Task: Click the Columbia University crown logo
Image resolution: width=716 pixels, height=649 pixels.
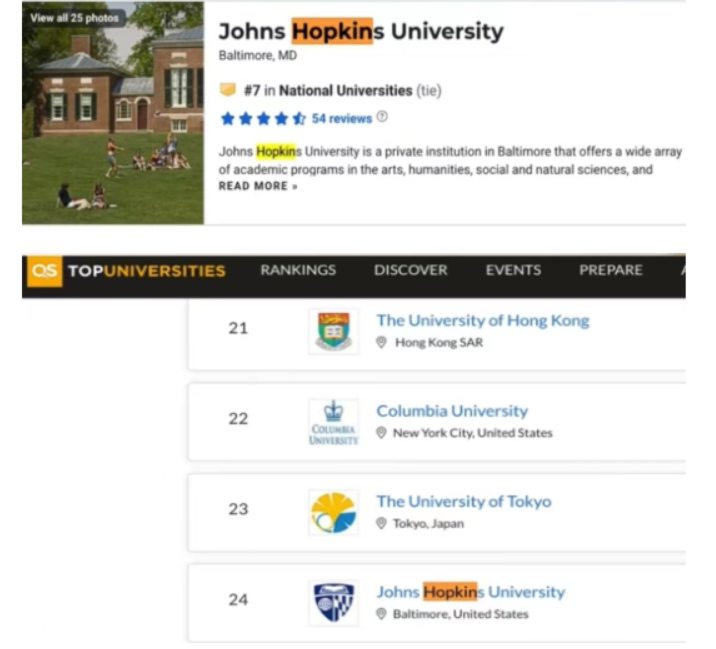Action: click(x=333, y=422)
